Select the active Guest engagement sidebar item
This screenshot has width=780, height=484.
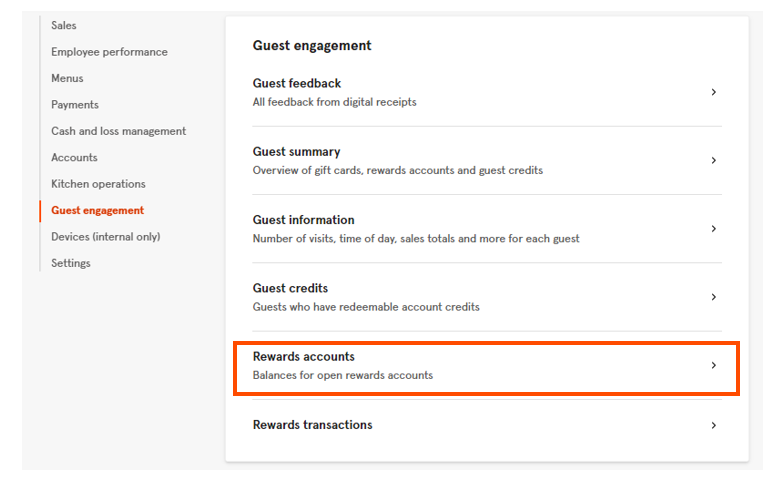(x=97, y=211)
